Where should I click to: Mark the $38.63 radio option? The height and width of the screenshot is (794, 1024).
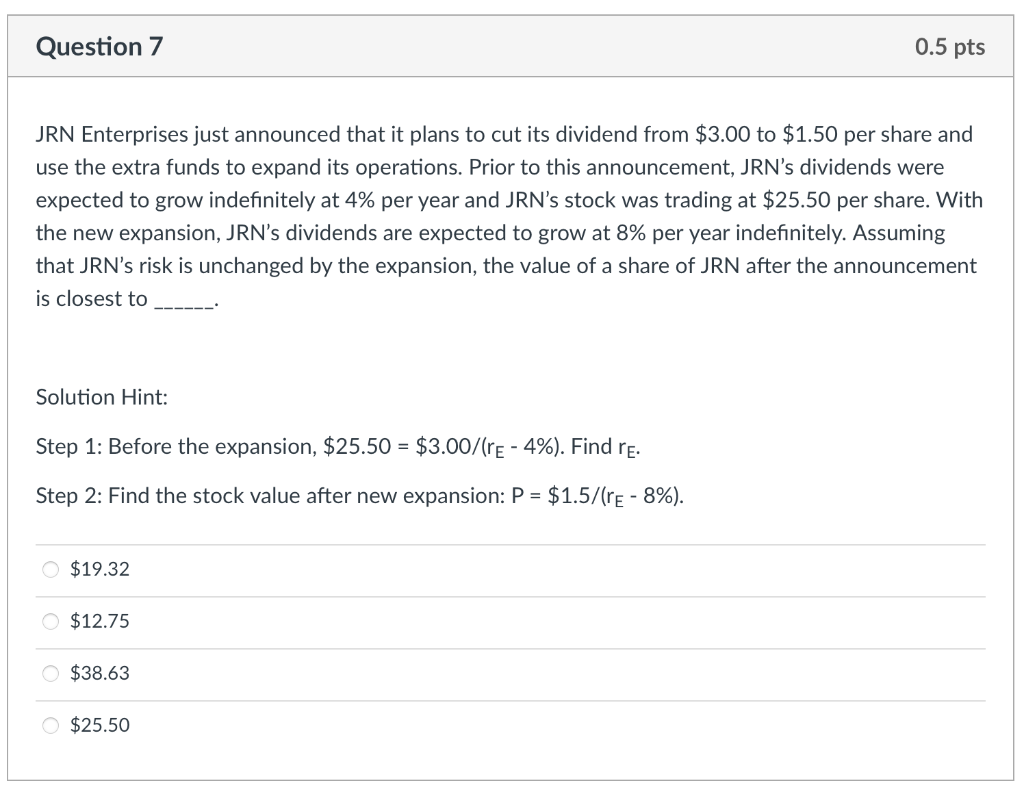point(50,674)
